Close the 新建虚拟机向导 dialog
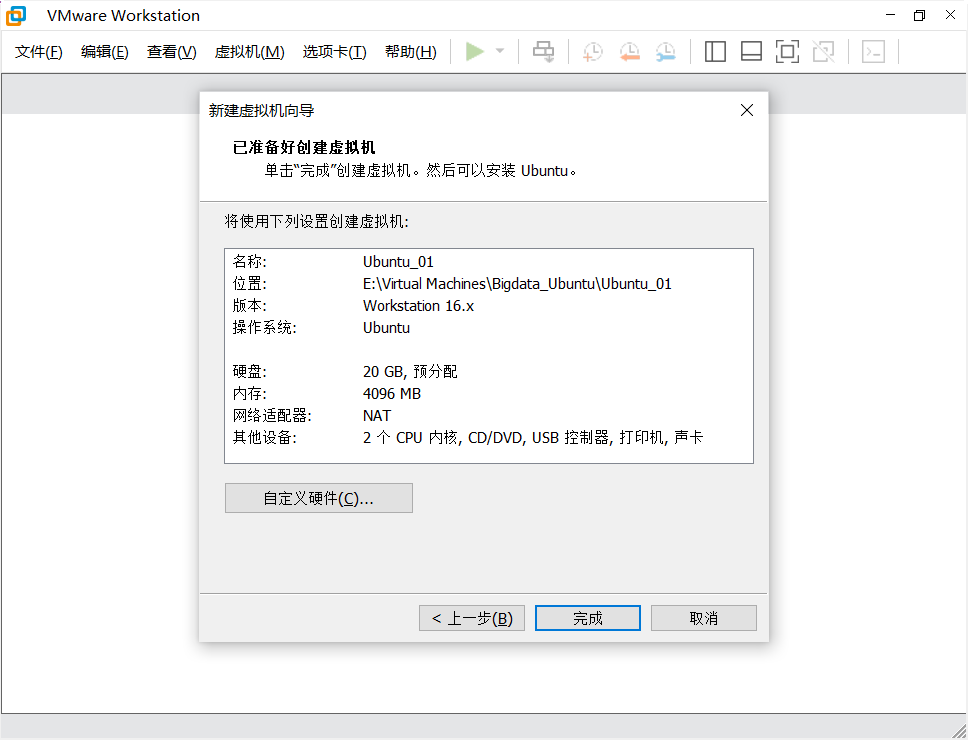Screen dimensions: 968x740 [747, 110]
